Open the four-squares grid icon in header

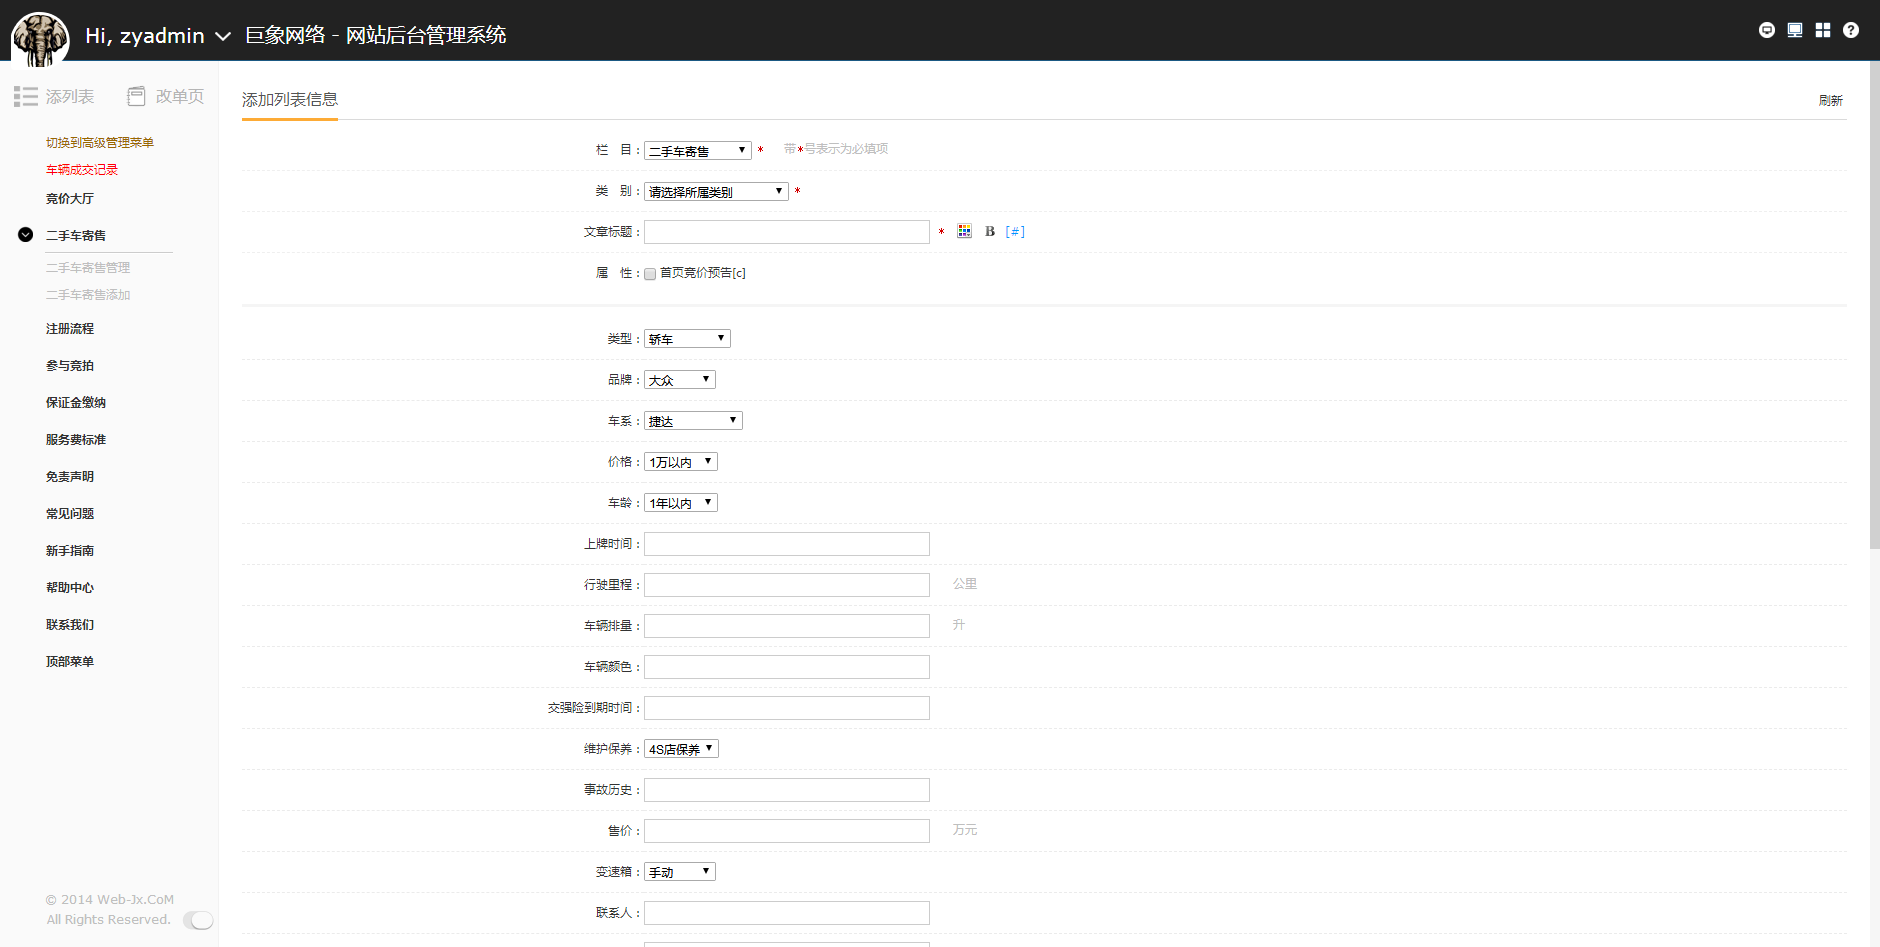coord(1823,30)
